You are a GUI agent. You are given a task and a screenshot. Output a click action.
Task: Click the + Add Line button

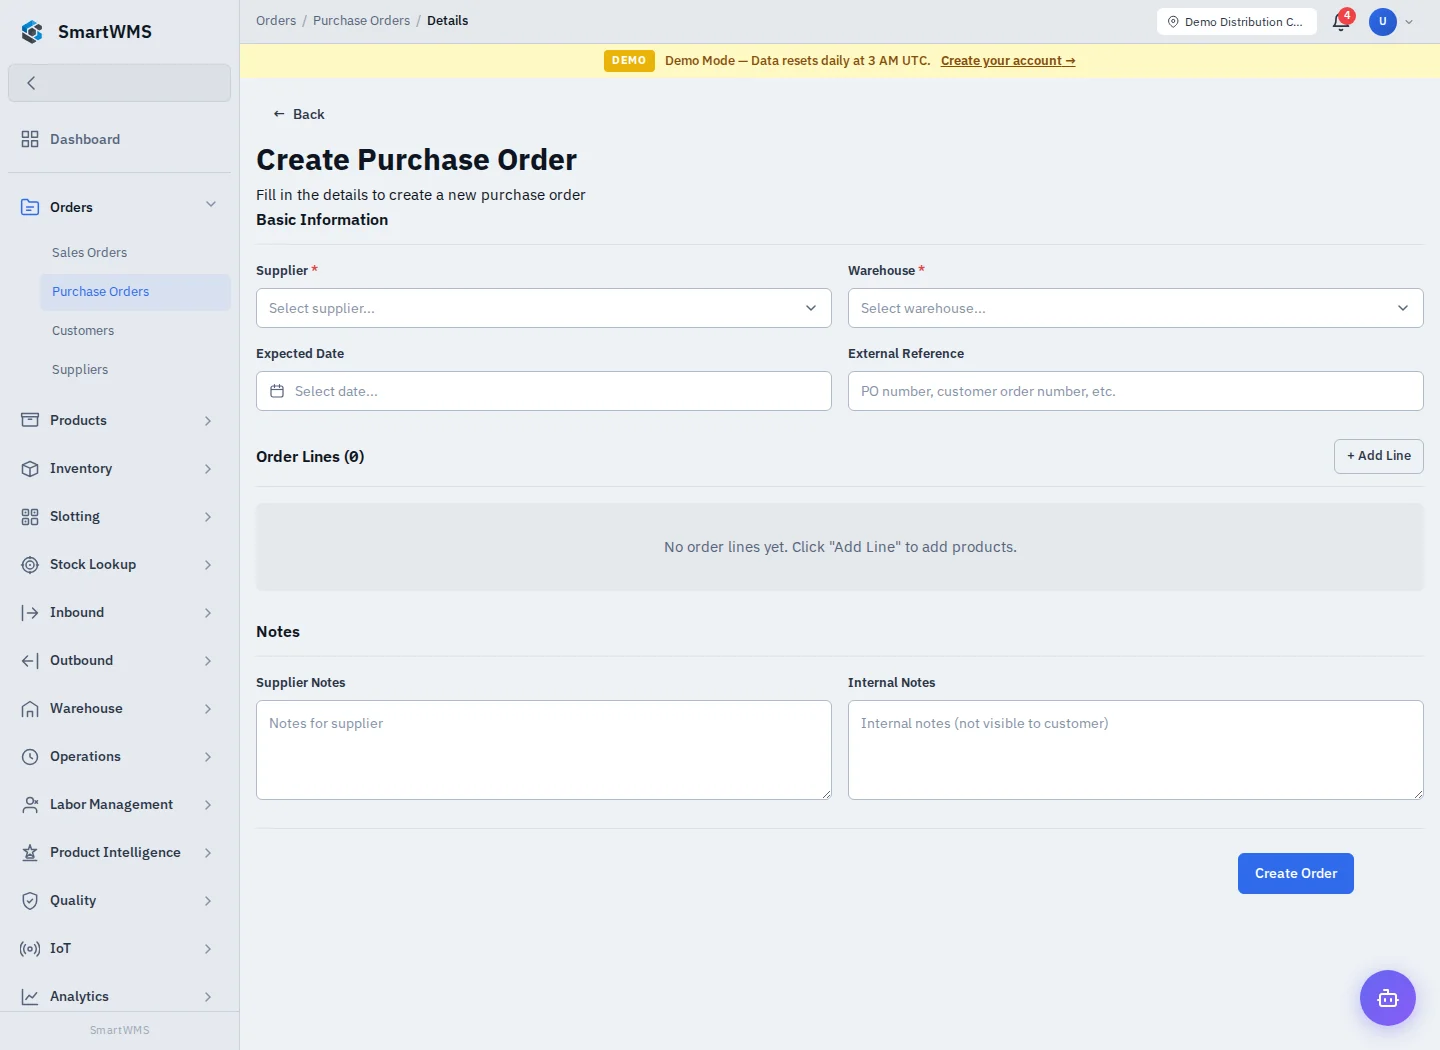pyautogui.click(x=1379, y=456)
